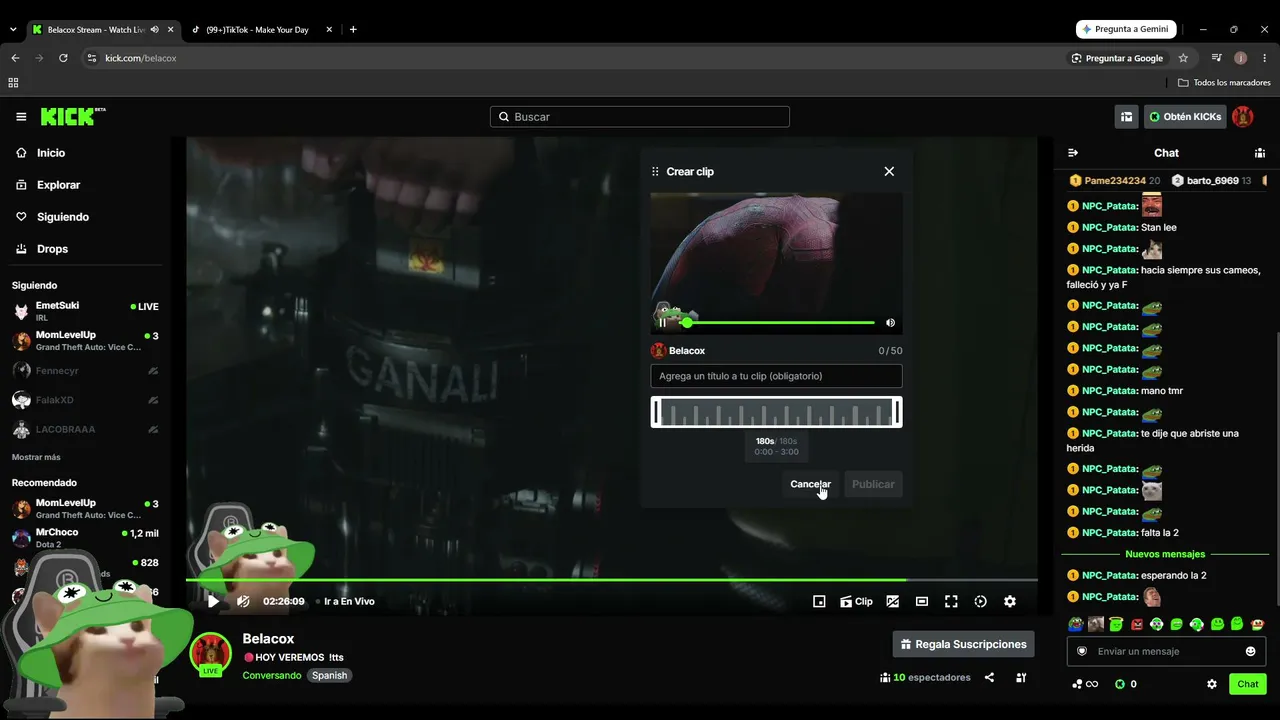Pause the clip preview playback
The width and height of the screenshot is (1280, 720).
662,322
